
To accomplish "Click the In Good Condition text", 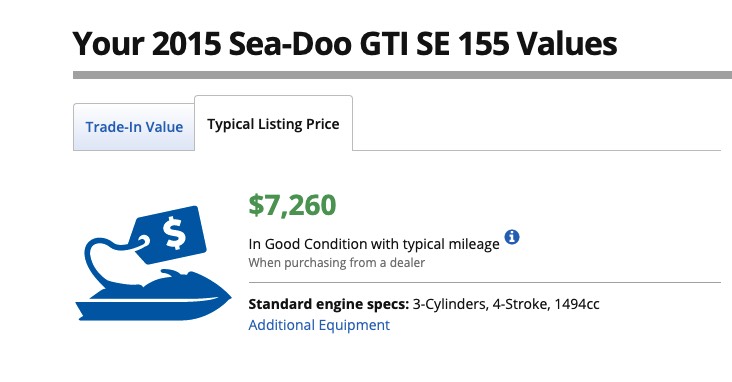I will (x=308, y=244).
